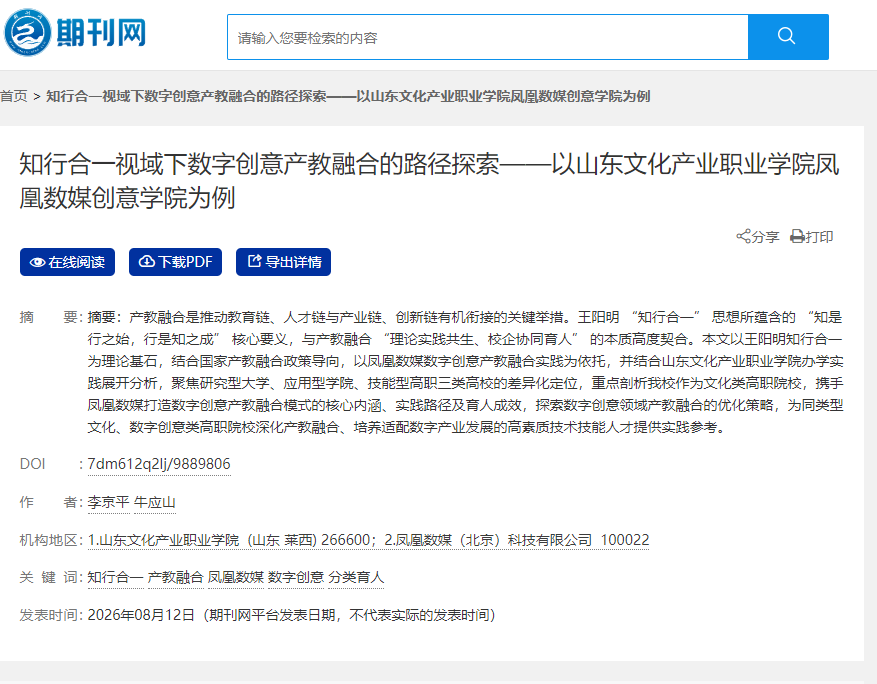Click the 下载PDF button
This screenshot has height=684, width=877.
176,262
